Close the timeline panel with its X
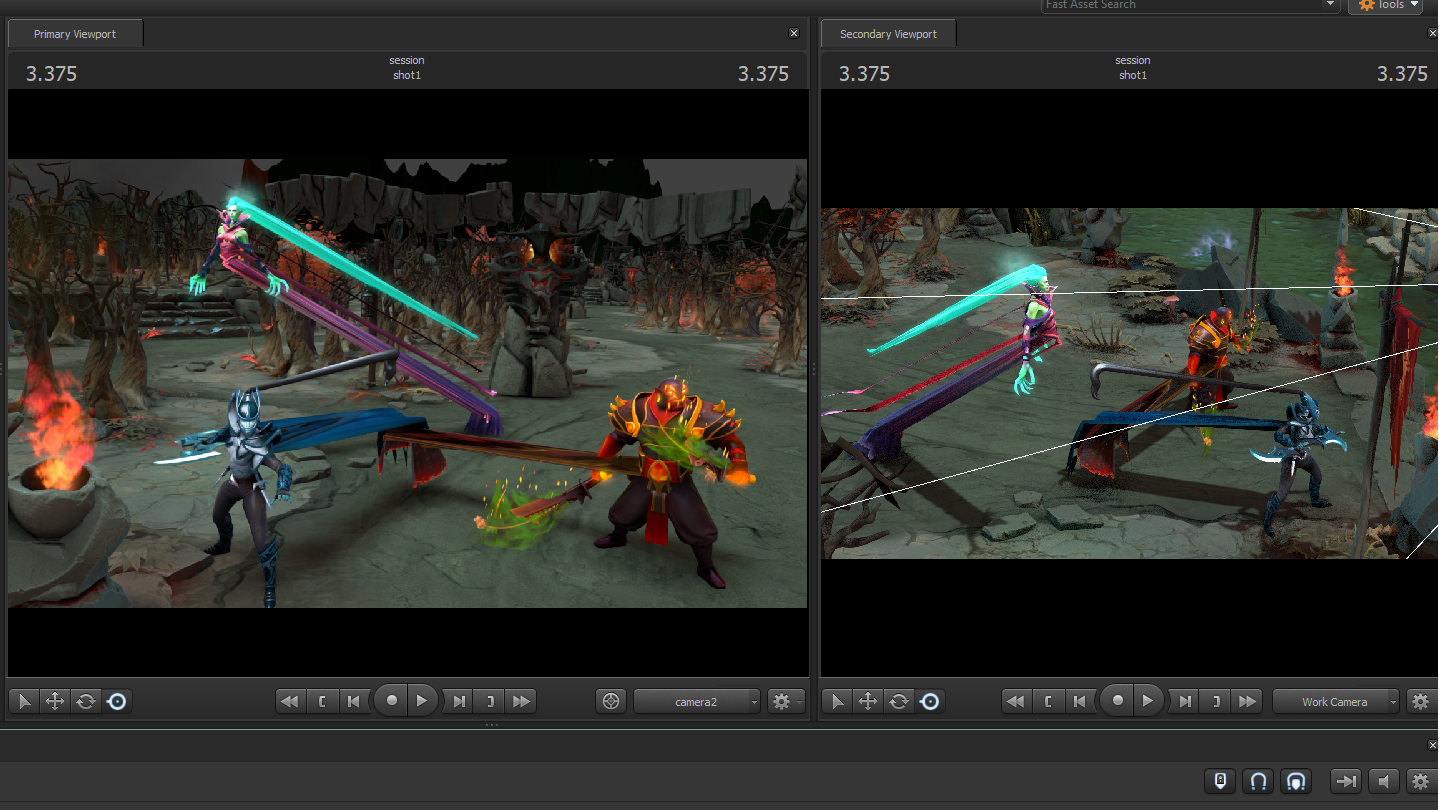 [x=1433, y=745]
